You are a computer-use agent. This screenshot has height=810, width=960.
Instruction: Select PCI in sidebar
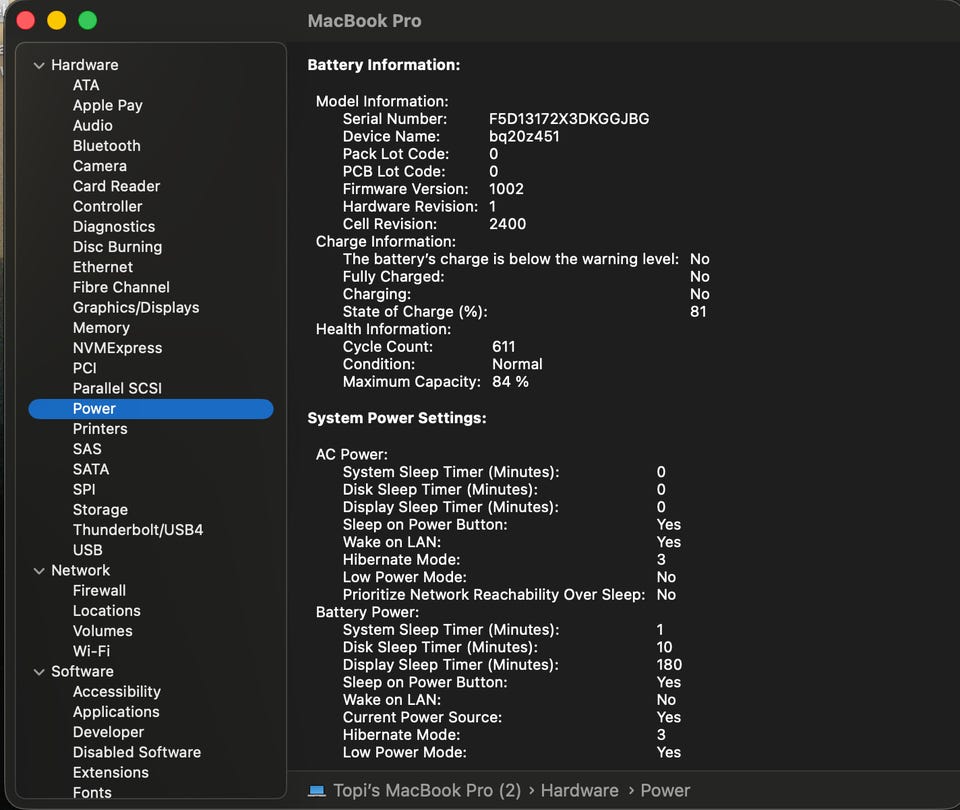click(84, 368)
